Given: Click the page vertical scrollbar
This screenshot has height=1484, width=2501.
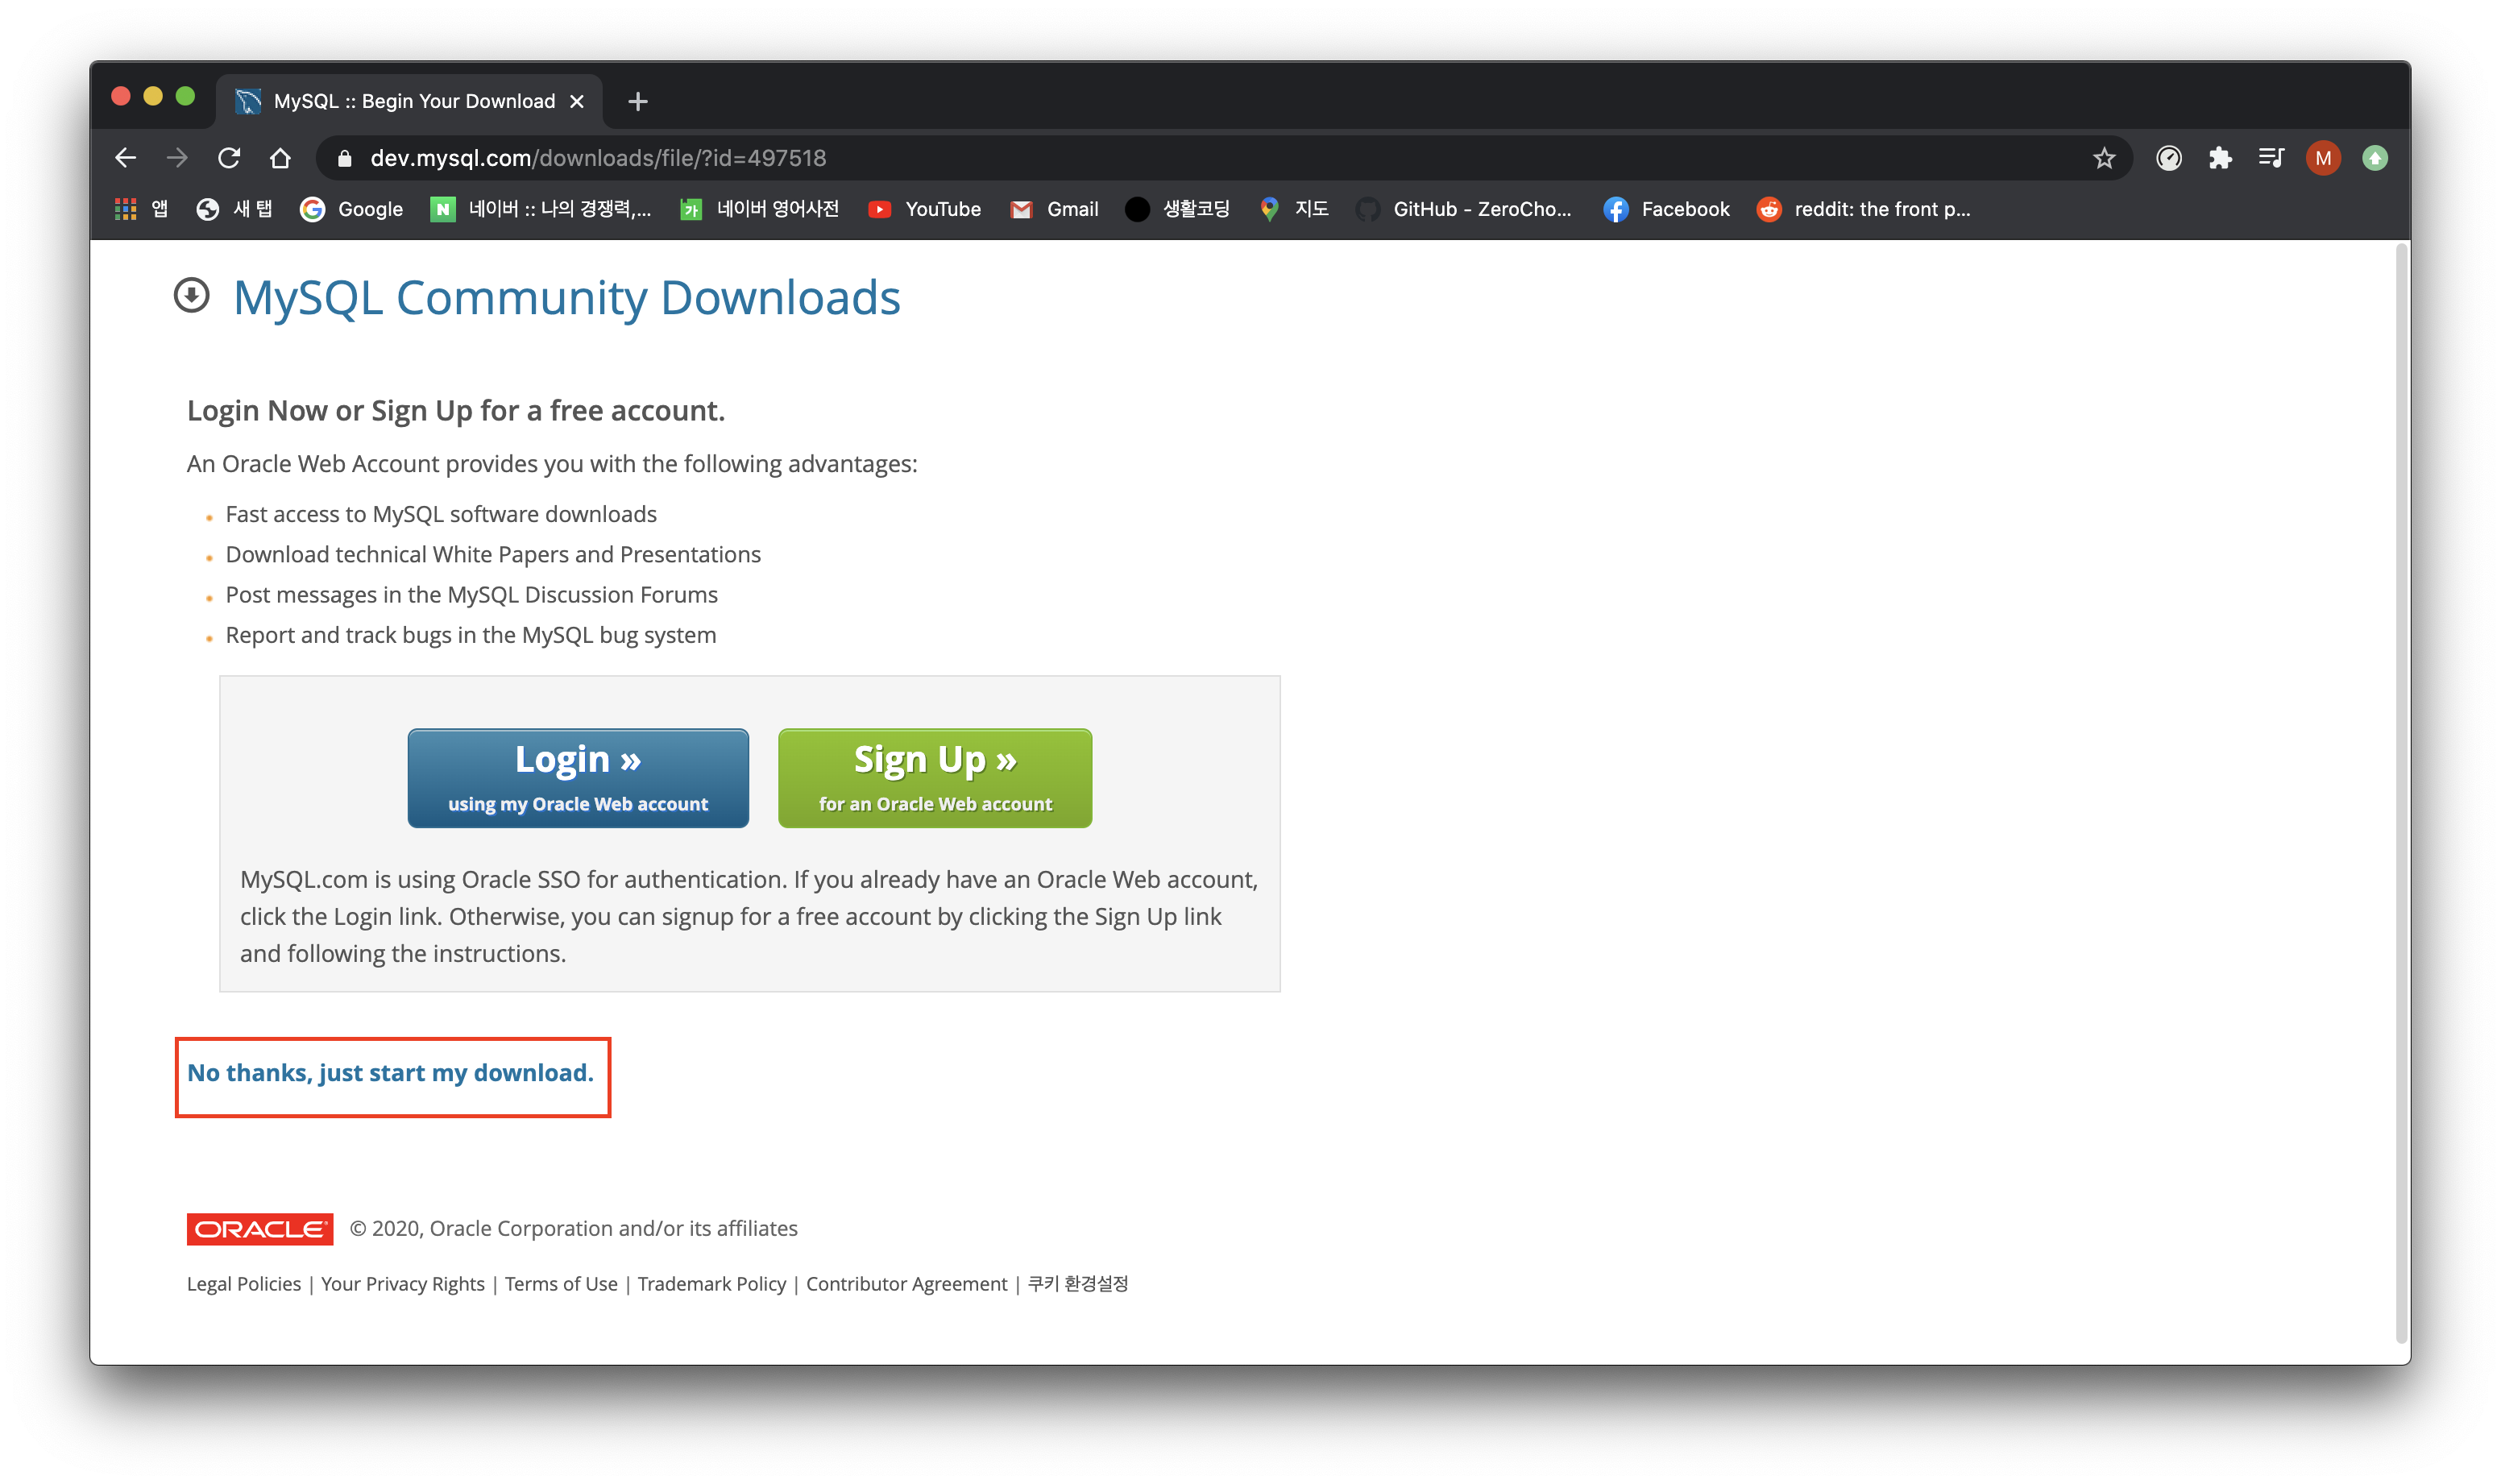Looking at the screenshot, I should 2400,790.
